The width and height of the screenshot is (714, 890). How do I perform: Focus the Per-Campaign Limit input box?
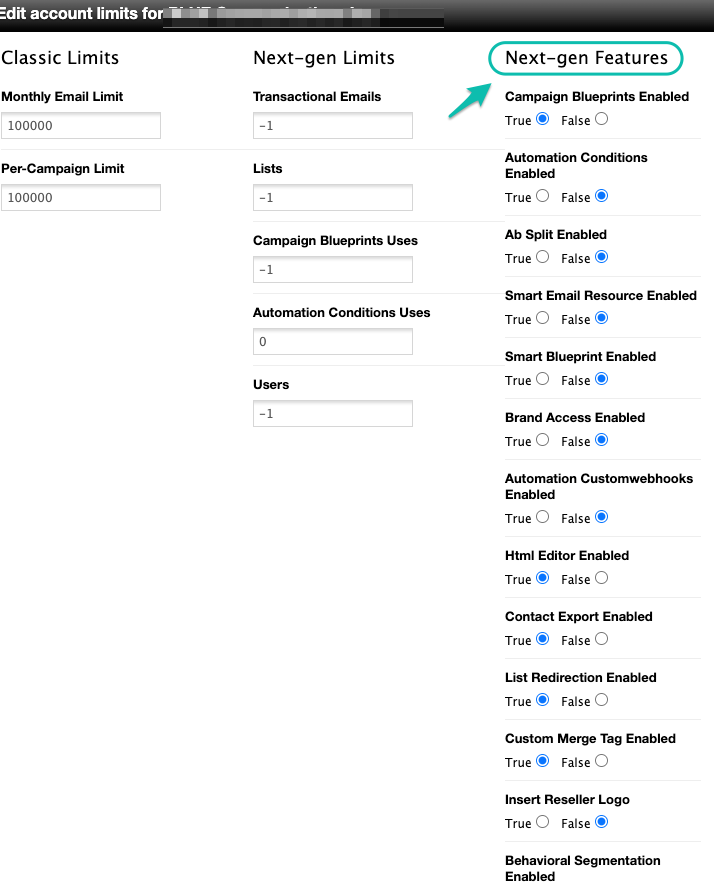[x=81, y=198]
